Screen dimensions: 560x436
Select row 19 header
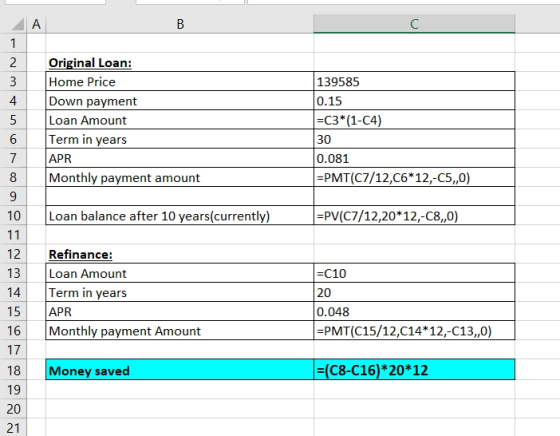(x=13, y=390)
